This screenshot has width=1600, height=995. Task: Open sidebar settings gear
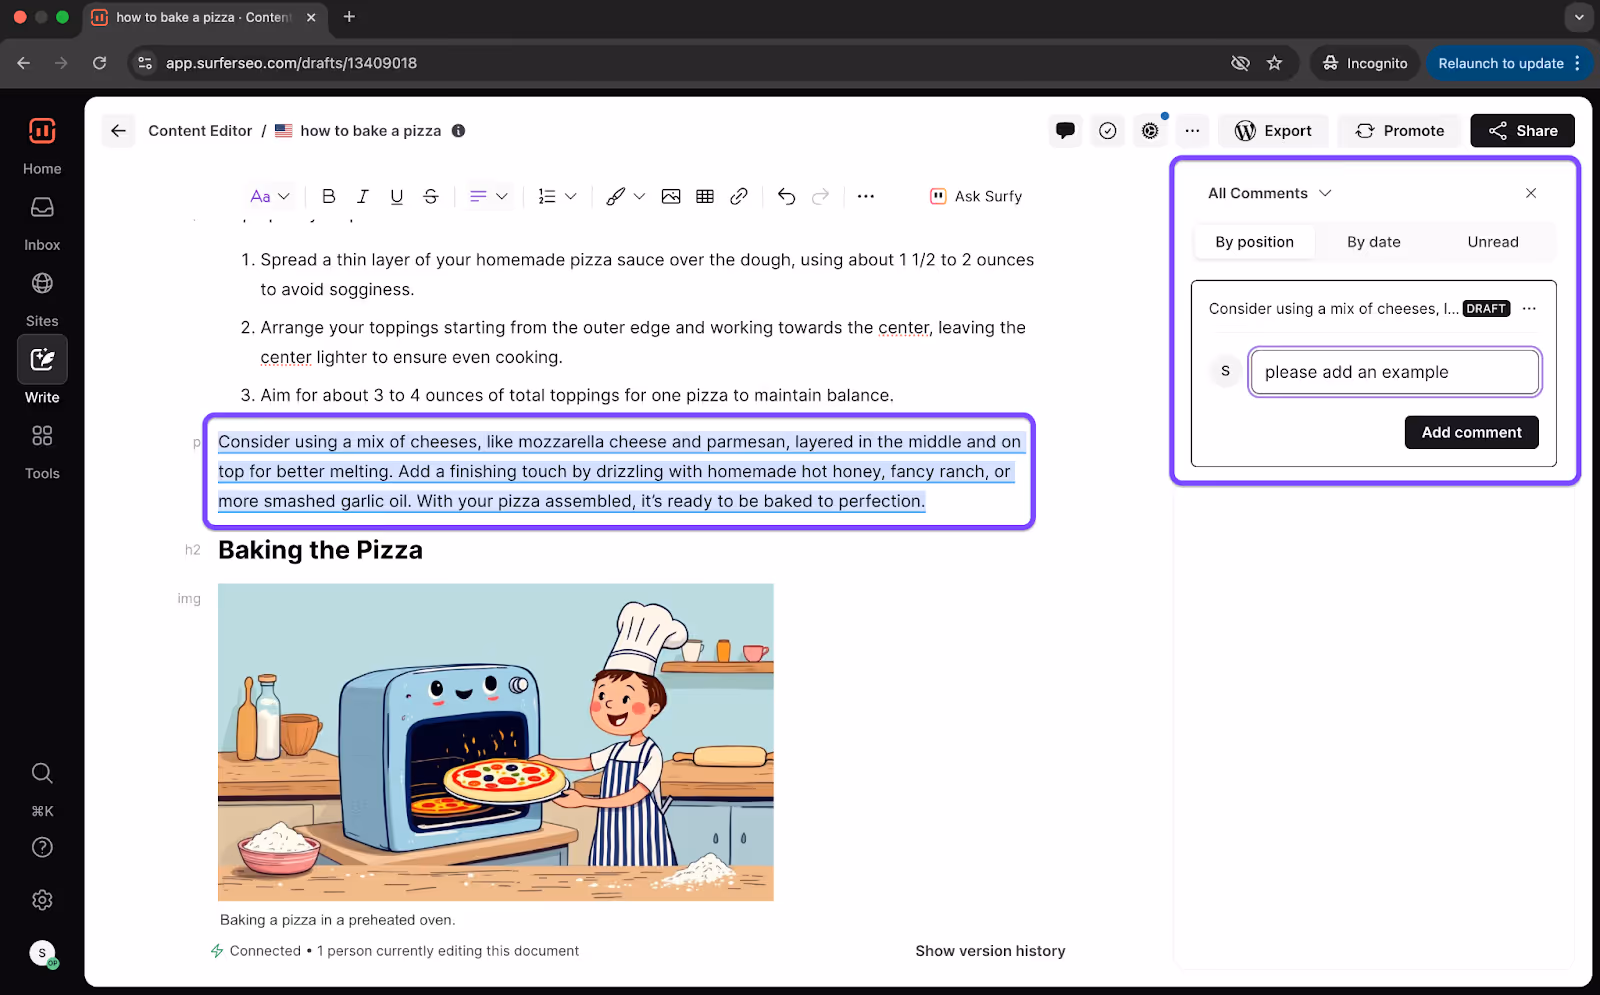(42, 900)
